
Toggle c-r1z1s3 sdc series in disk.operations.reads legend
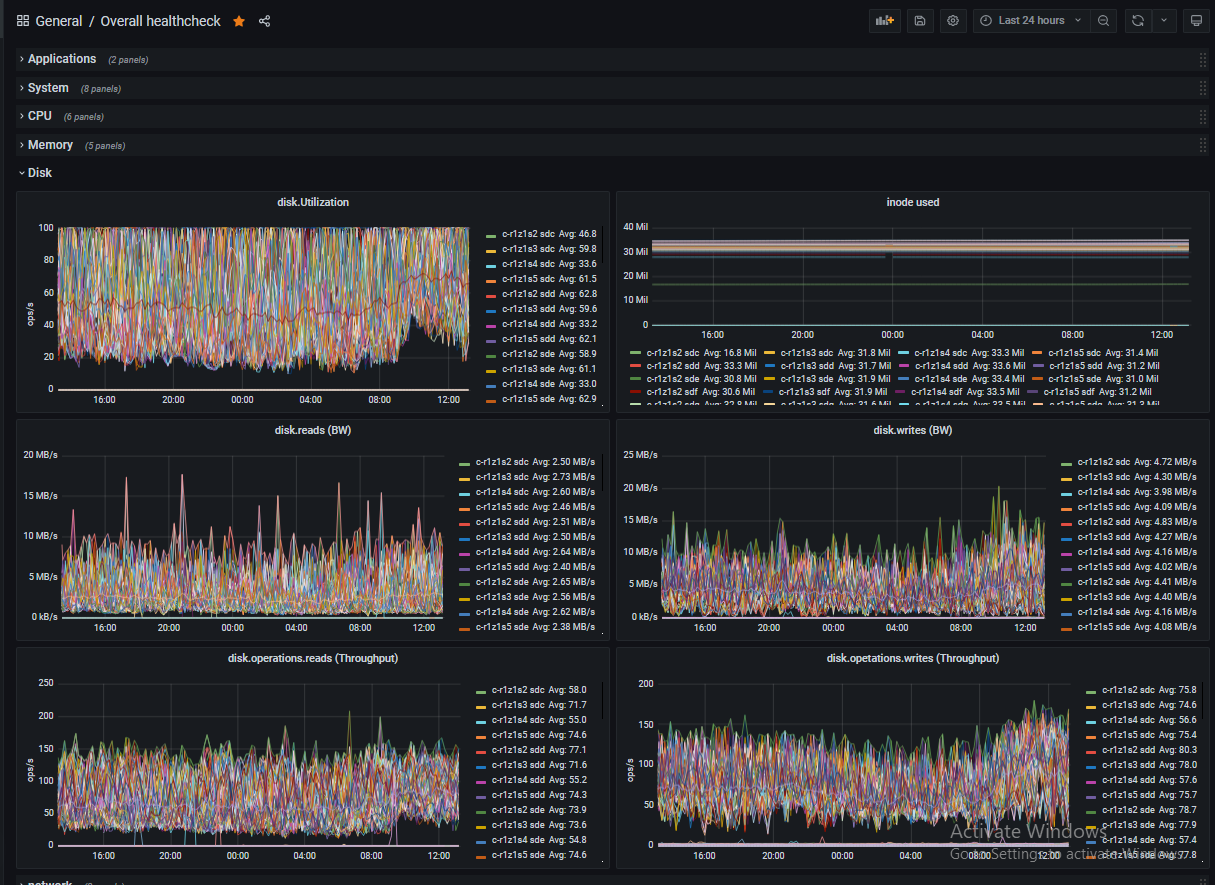coord(517,705)
